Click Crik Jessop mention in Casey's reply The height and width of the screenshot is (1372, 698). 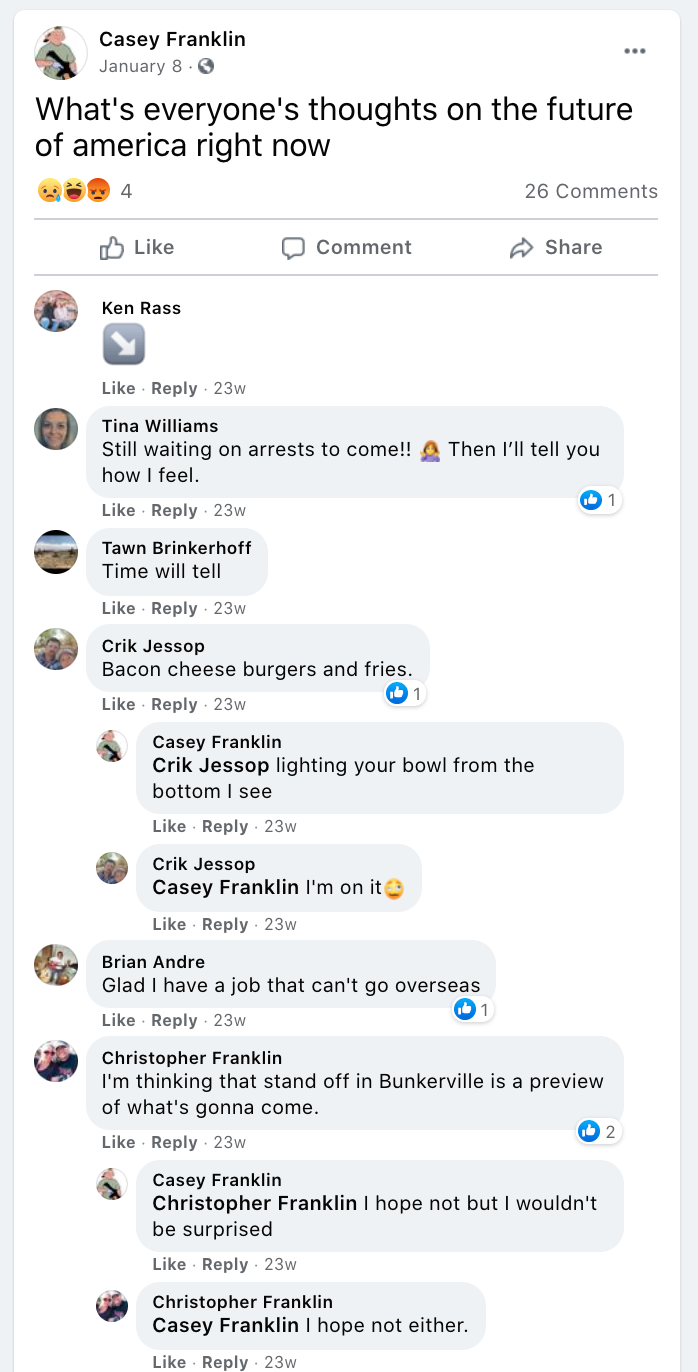pos(210,765)
